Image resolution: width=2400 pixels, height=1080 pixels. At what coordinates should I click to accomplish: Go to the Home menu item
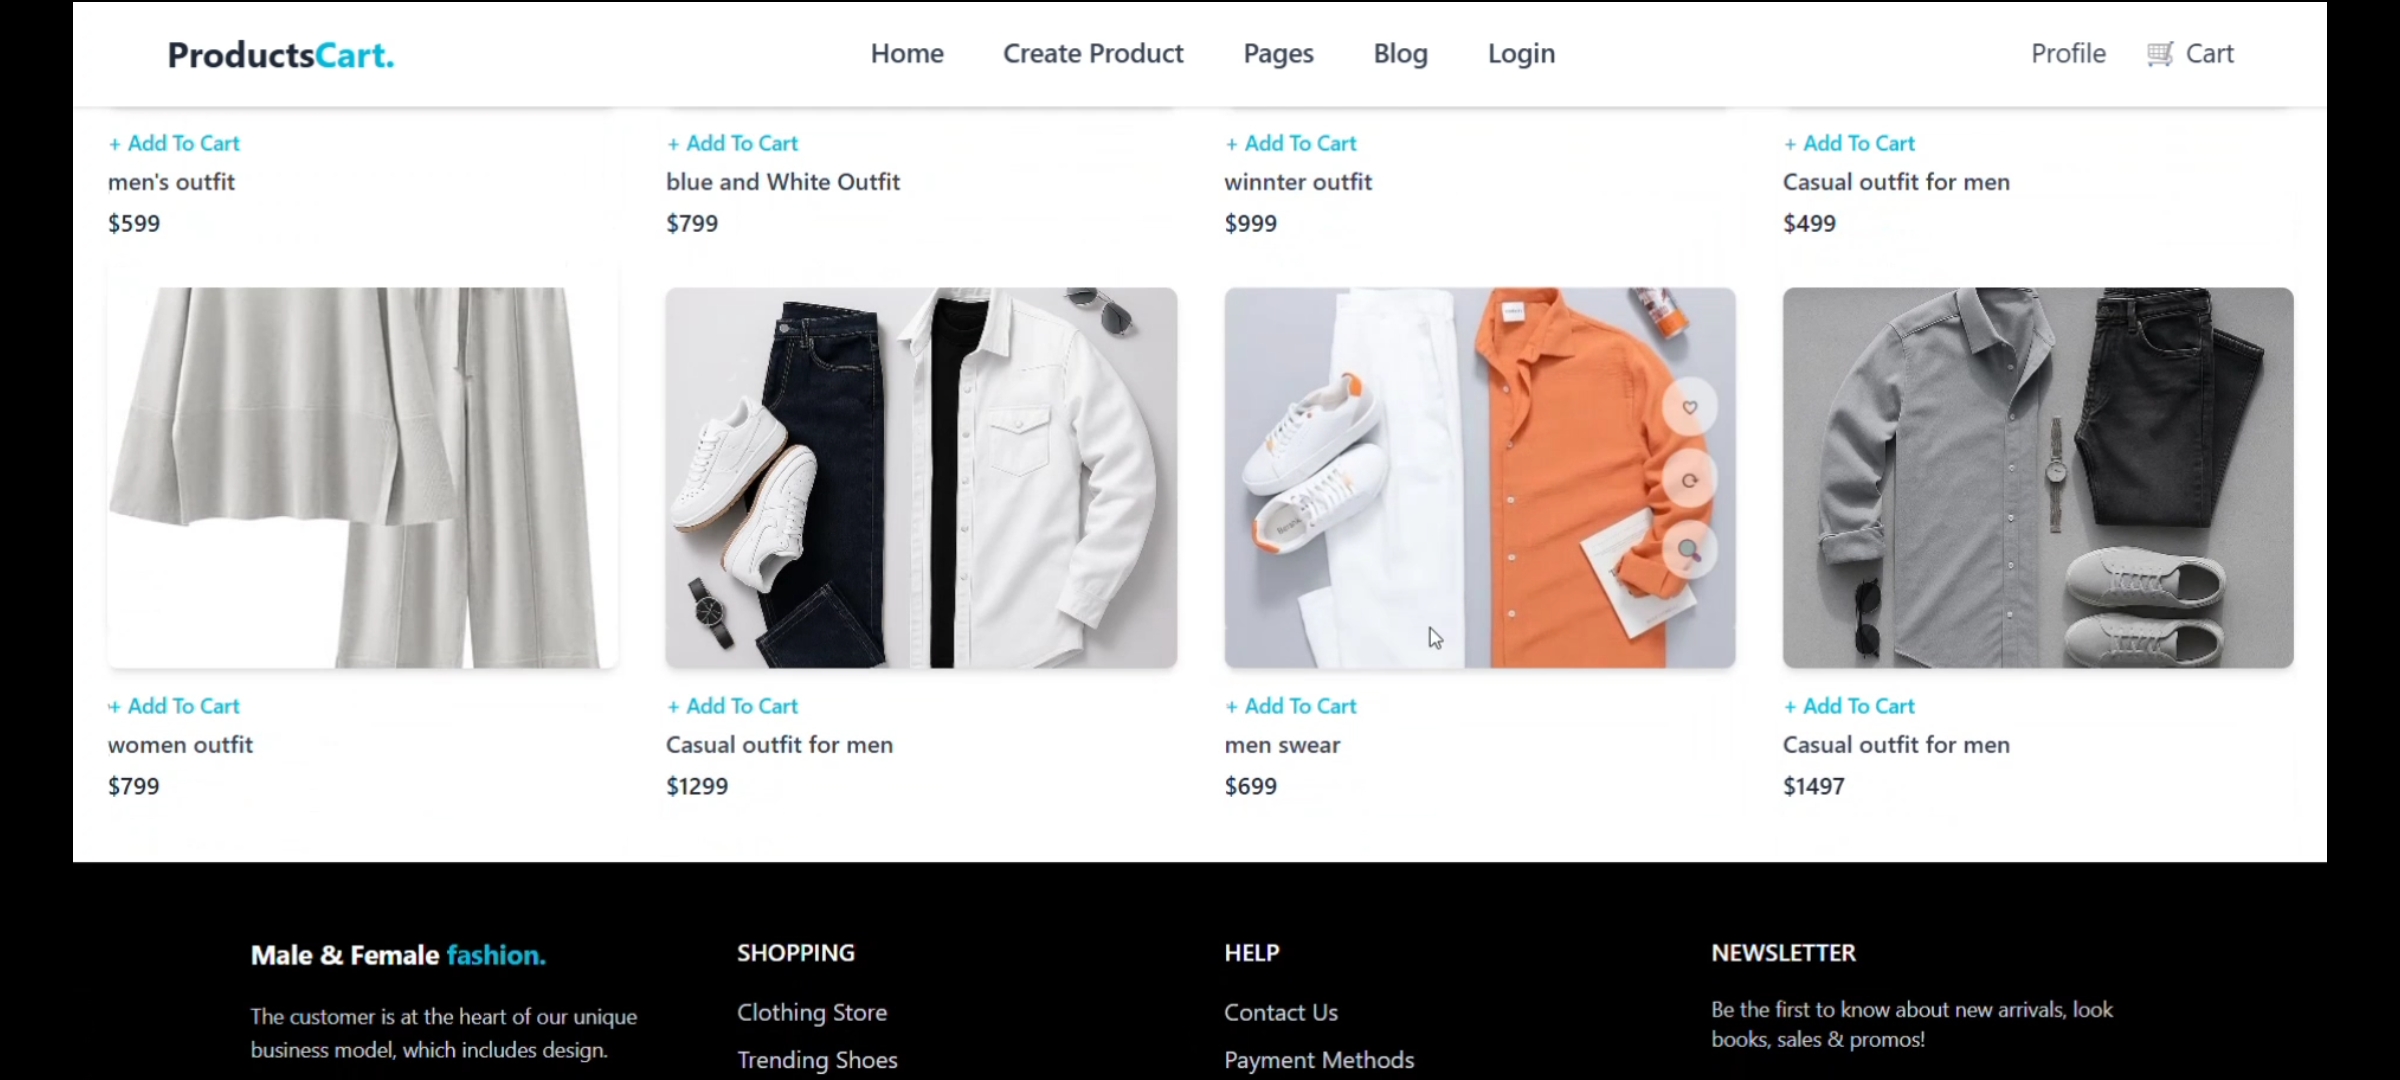(x=906, y=54)
